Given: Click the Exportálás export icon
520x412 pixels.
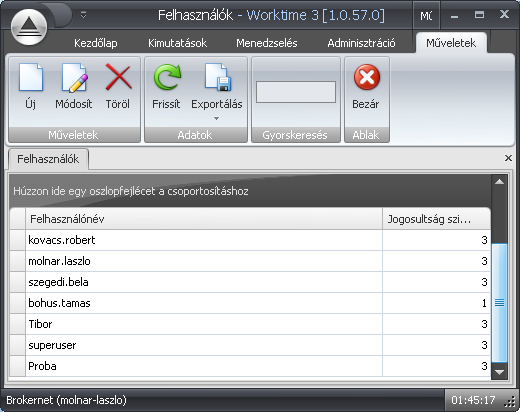Looking at the screenshot, I should (217, 77).
